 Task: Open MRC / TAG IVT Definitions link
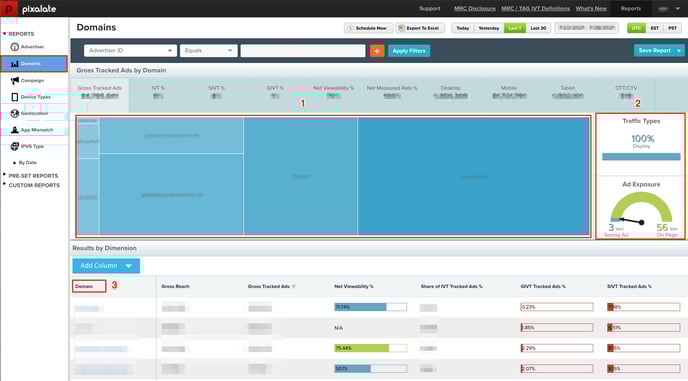pyautogui.click(x=535, y=8)
